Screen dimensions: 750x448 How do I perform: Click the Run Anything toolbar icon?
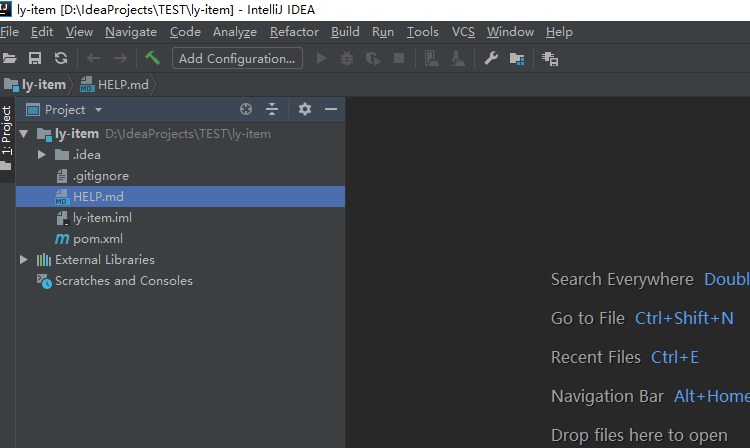pos(550,59)
